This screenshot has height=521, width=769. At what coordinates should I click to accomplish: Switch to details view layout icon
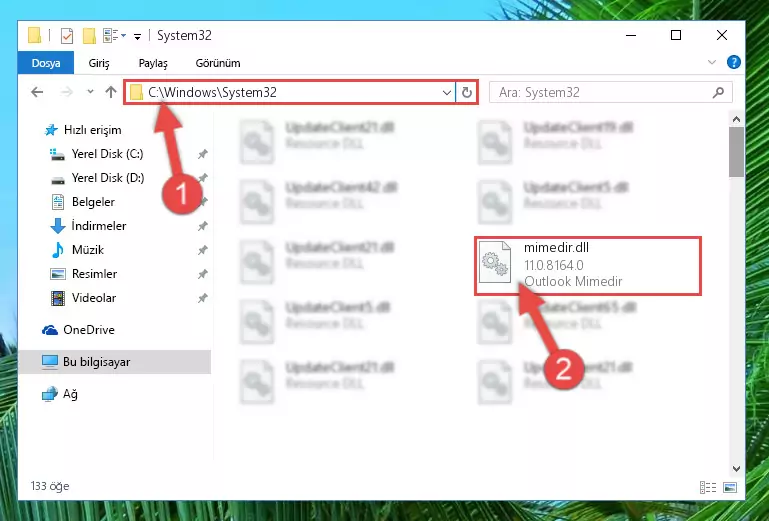[x=708, y=487]
